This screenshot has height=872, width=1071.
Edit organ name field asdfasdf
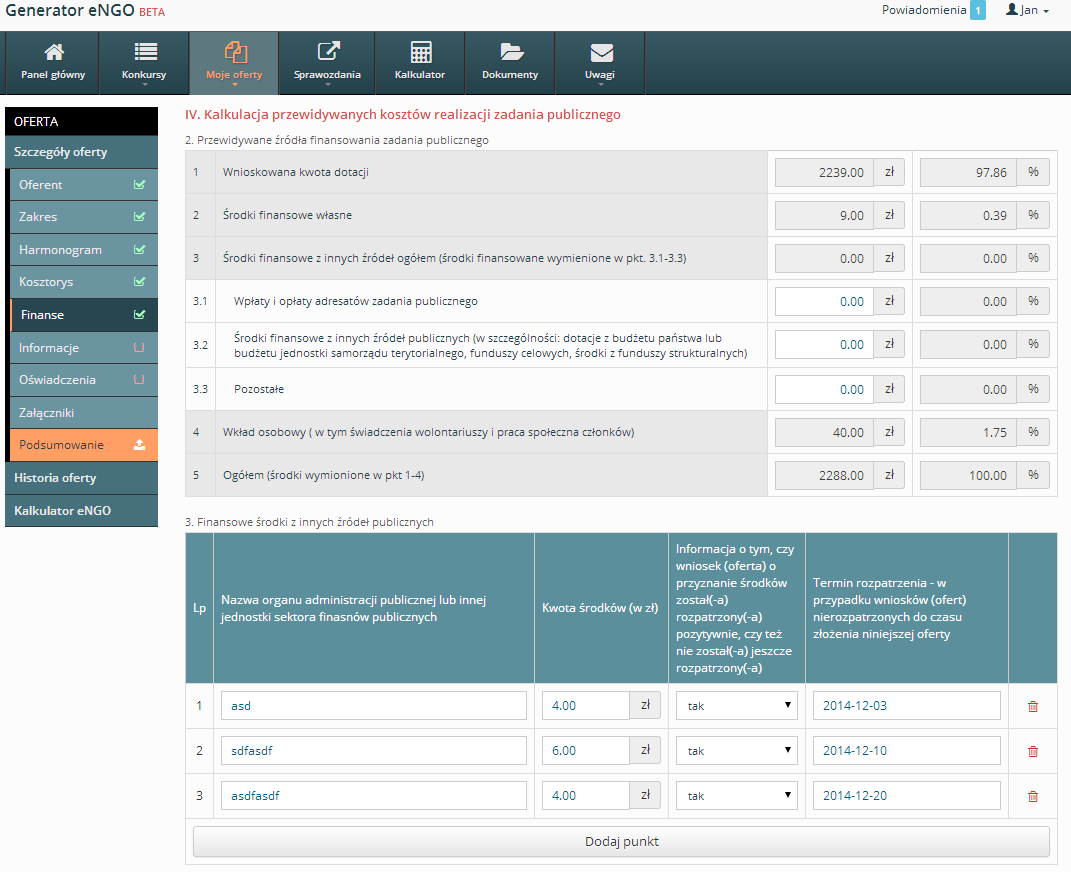click(374, 796)
